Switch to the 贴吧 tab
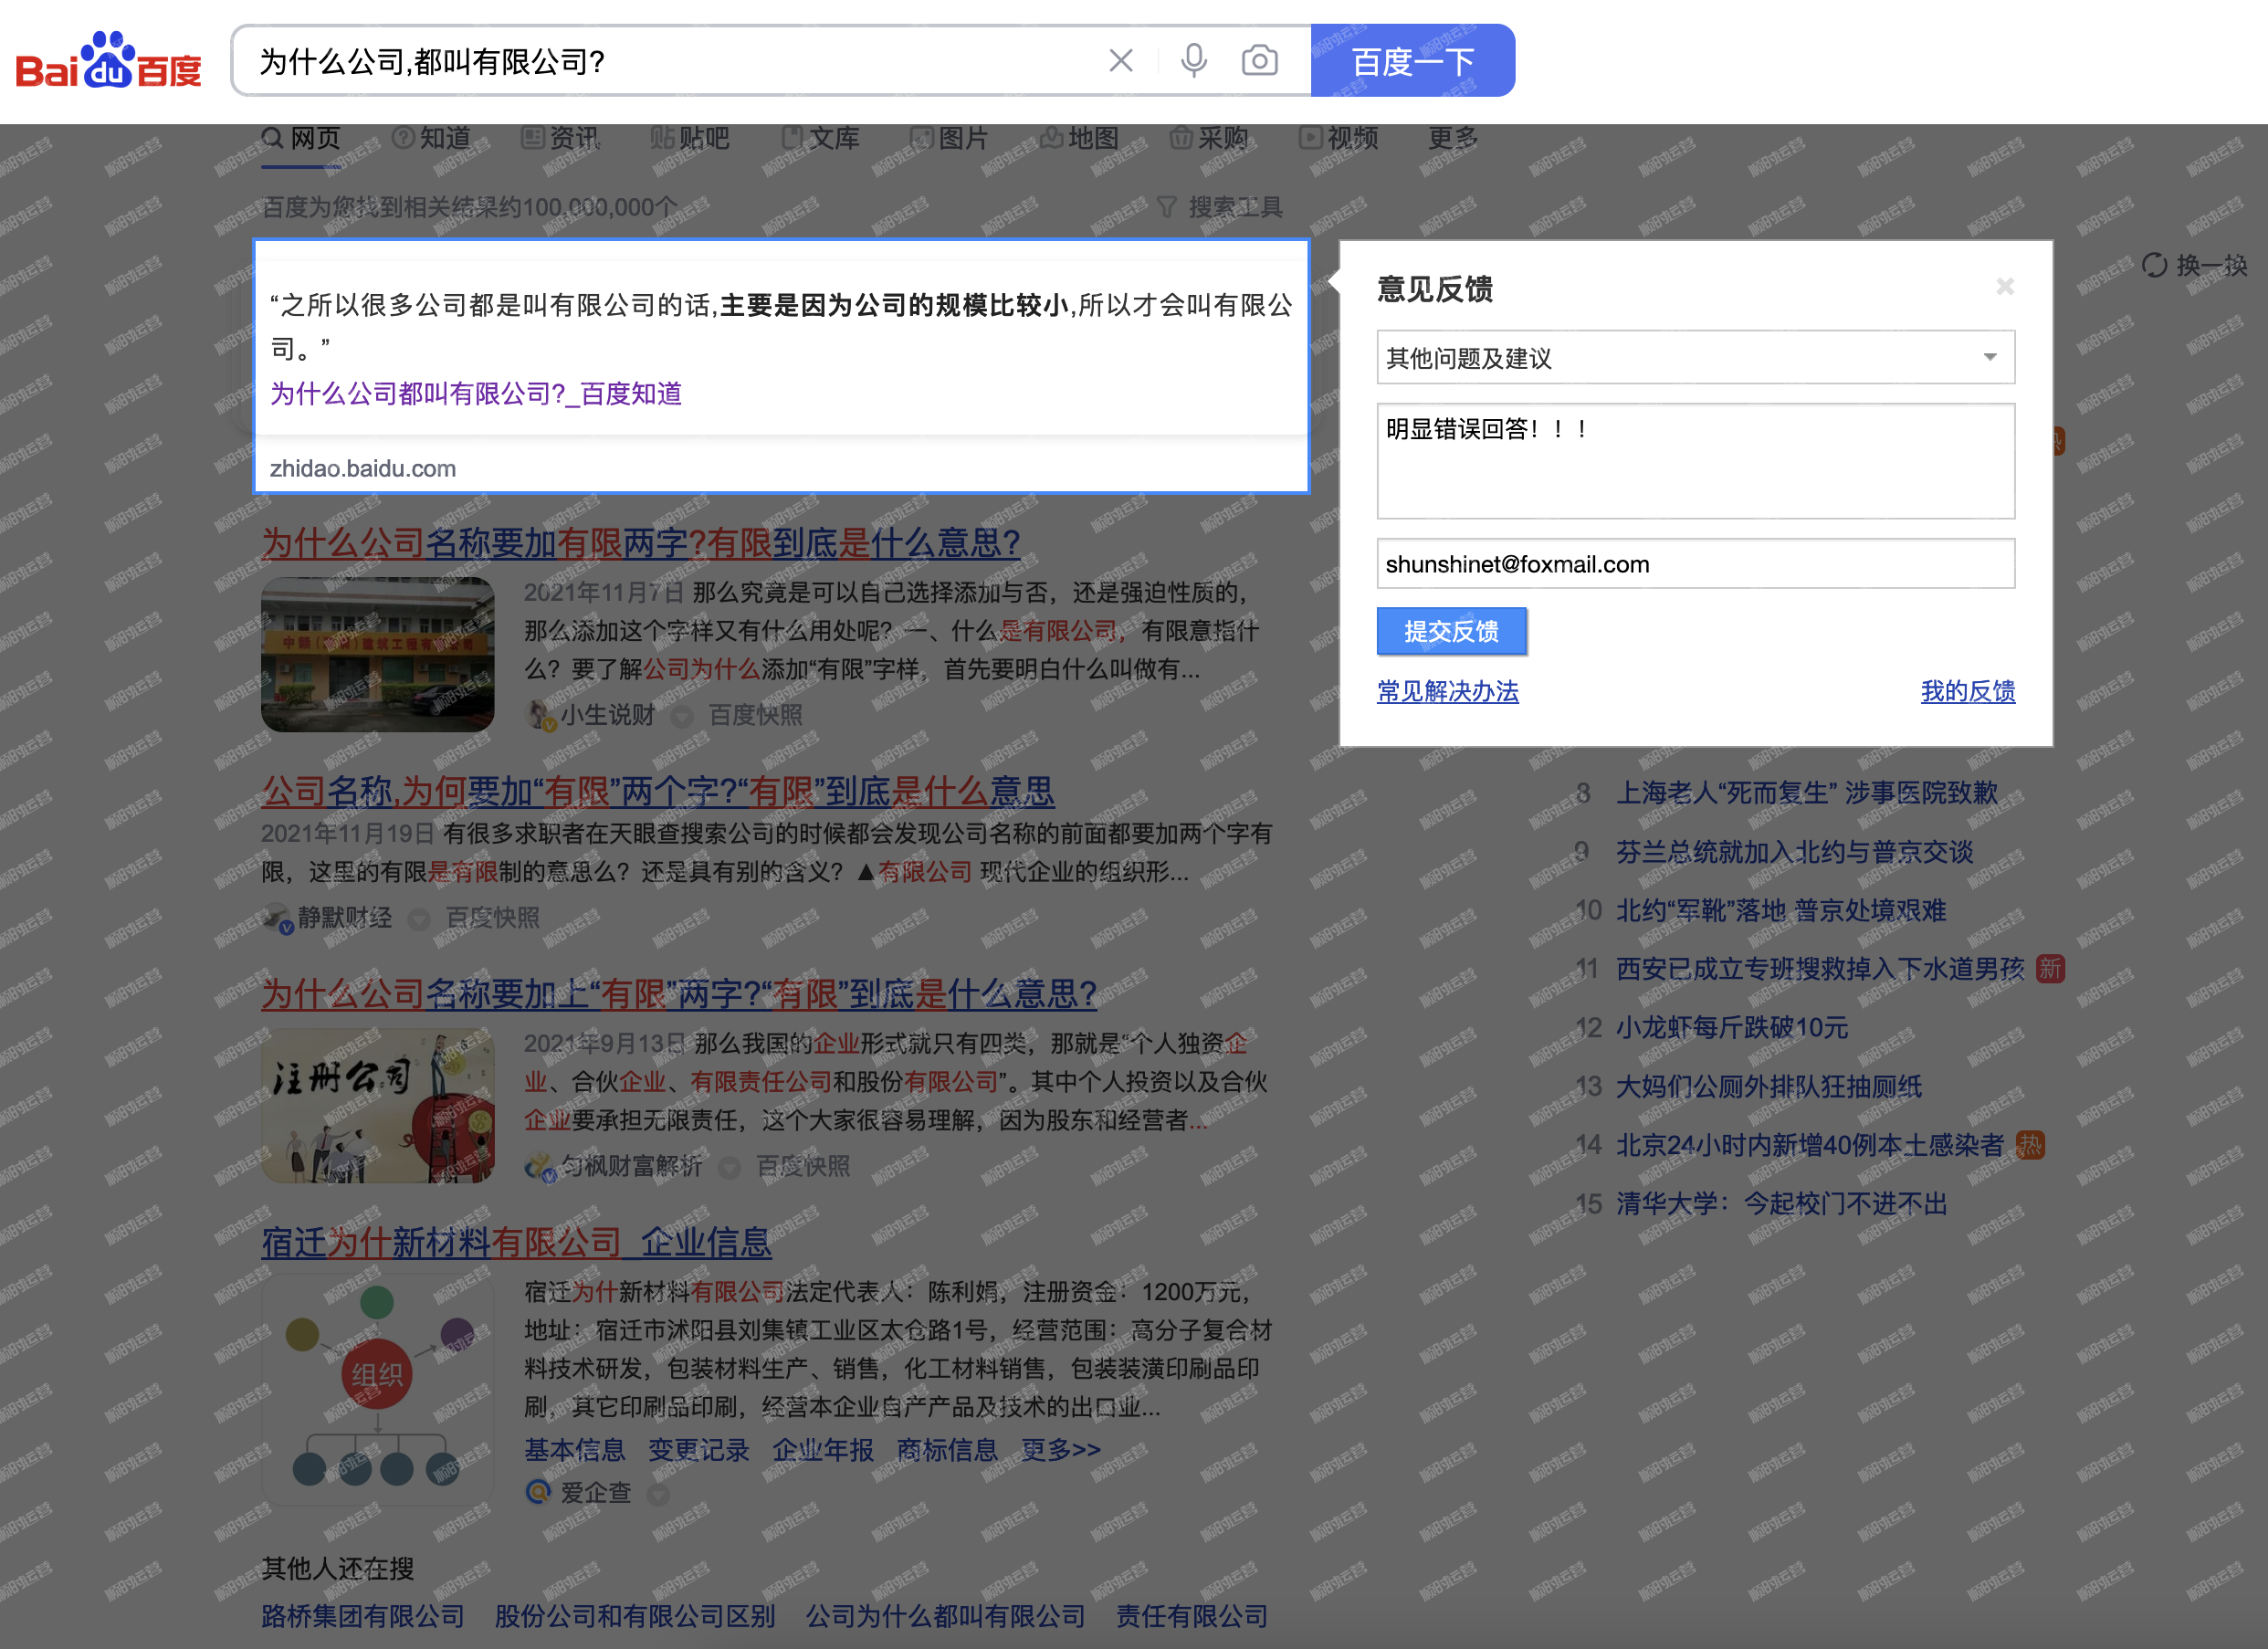 pos(690,138)
